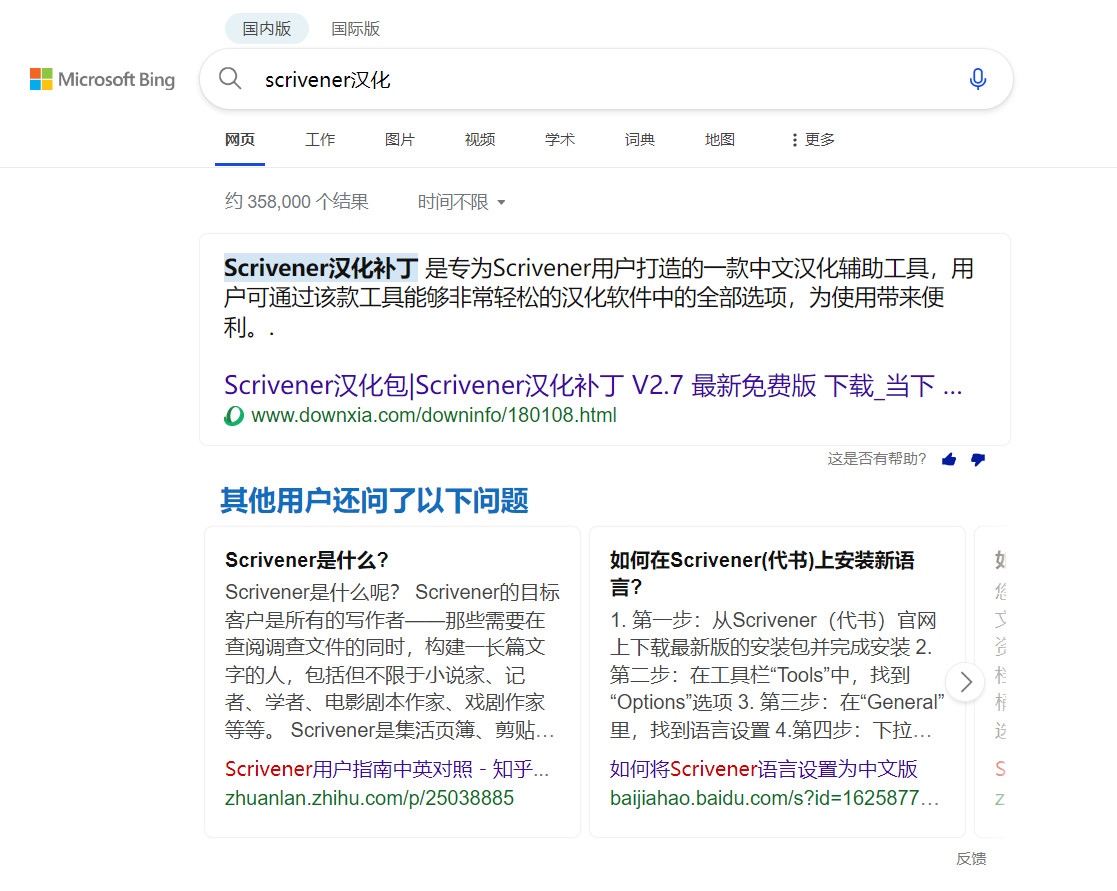Click the green downxia site favicon
The image size is (1117, 891).
(234, 415)
